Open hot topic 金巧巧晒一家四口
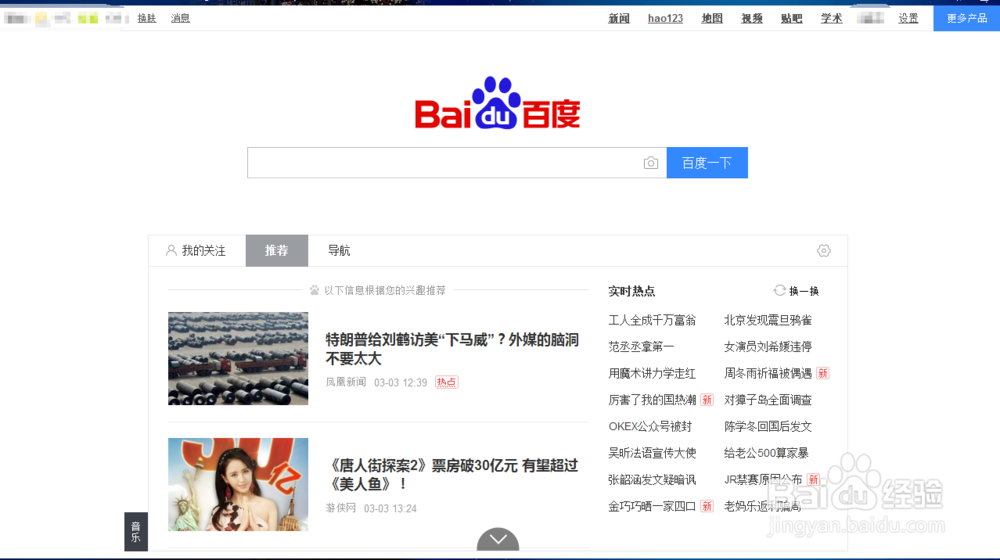The image size is (1000, 560). [652, 506]
